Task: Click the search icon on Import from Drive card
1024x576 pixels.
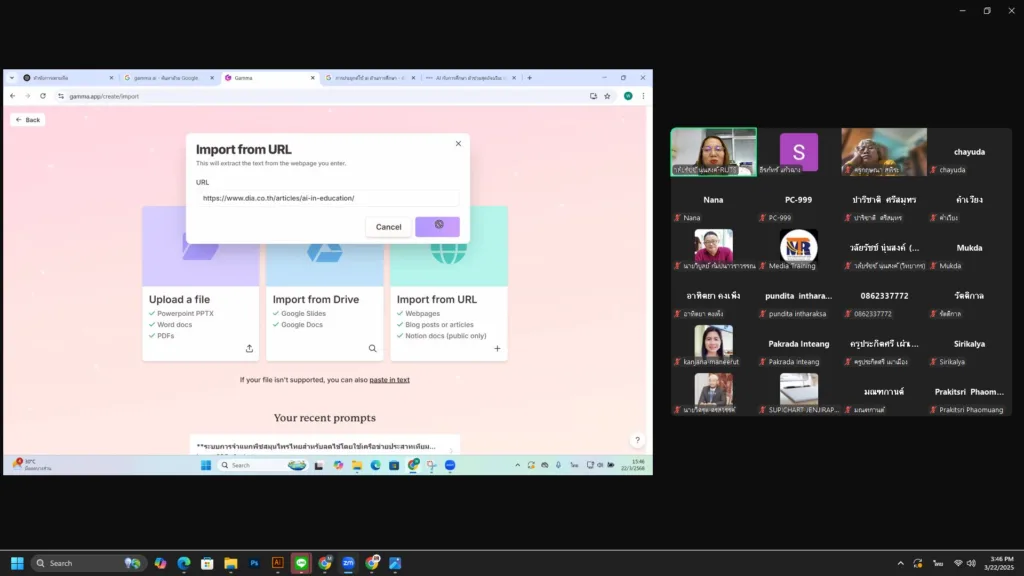Action: tap(373, 349)
